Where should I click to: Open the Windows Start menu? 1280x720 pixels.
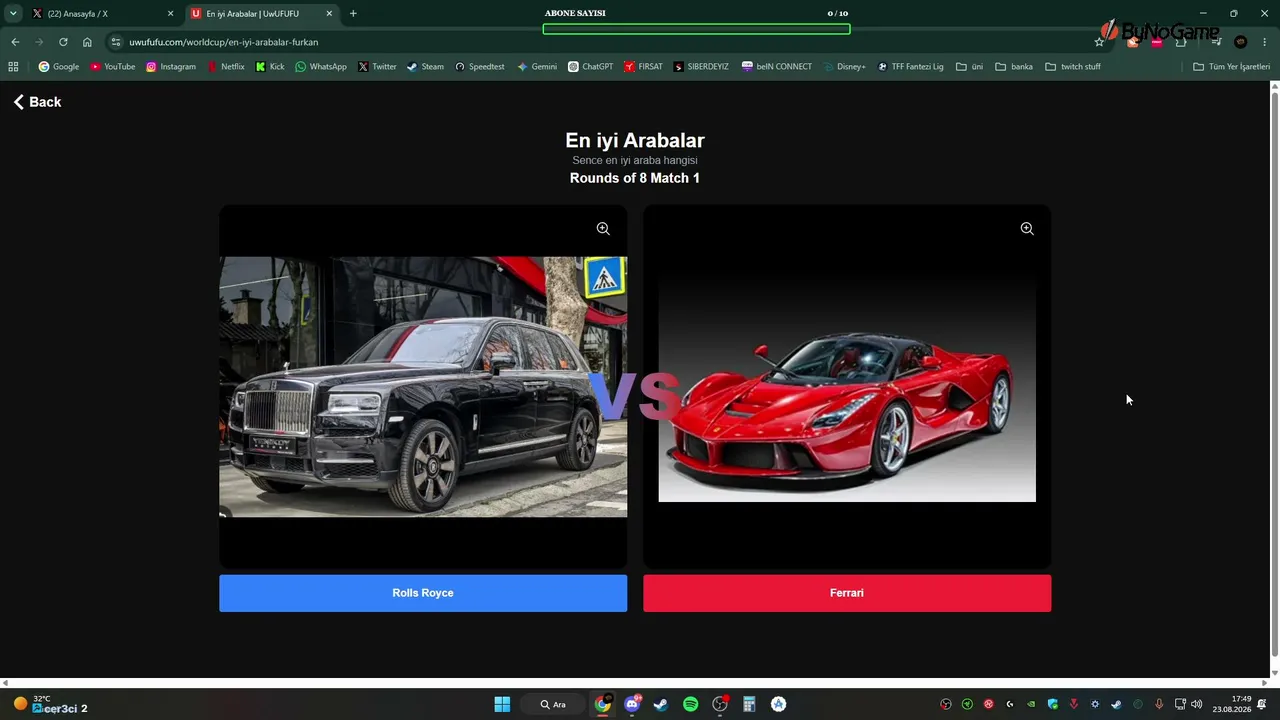[502, 704]
